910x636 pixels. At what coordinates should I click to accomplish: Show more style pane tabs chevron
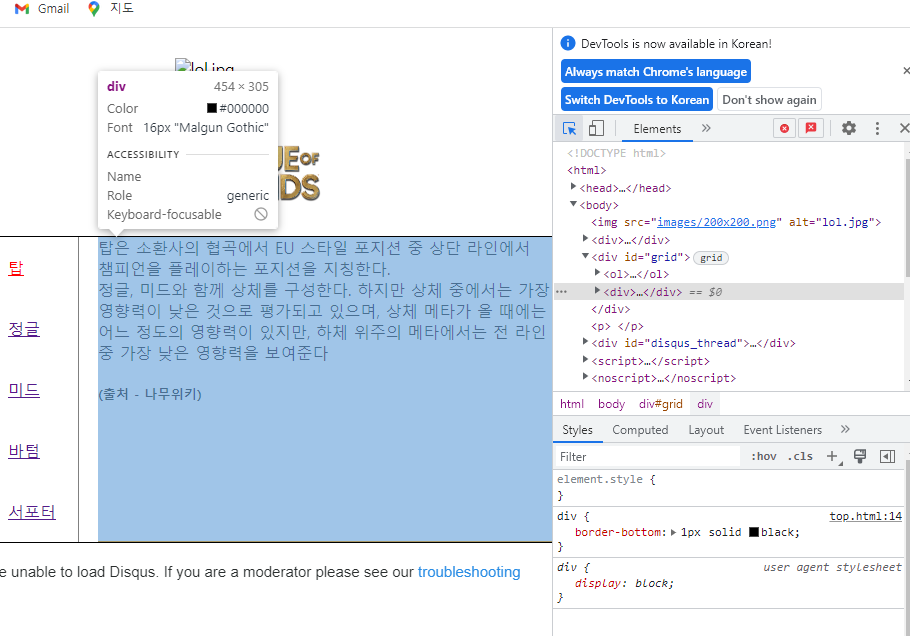844,429
